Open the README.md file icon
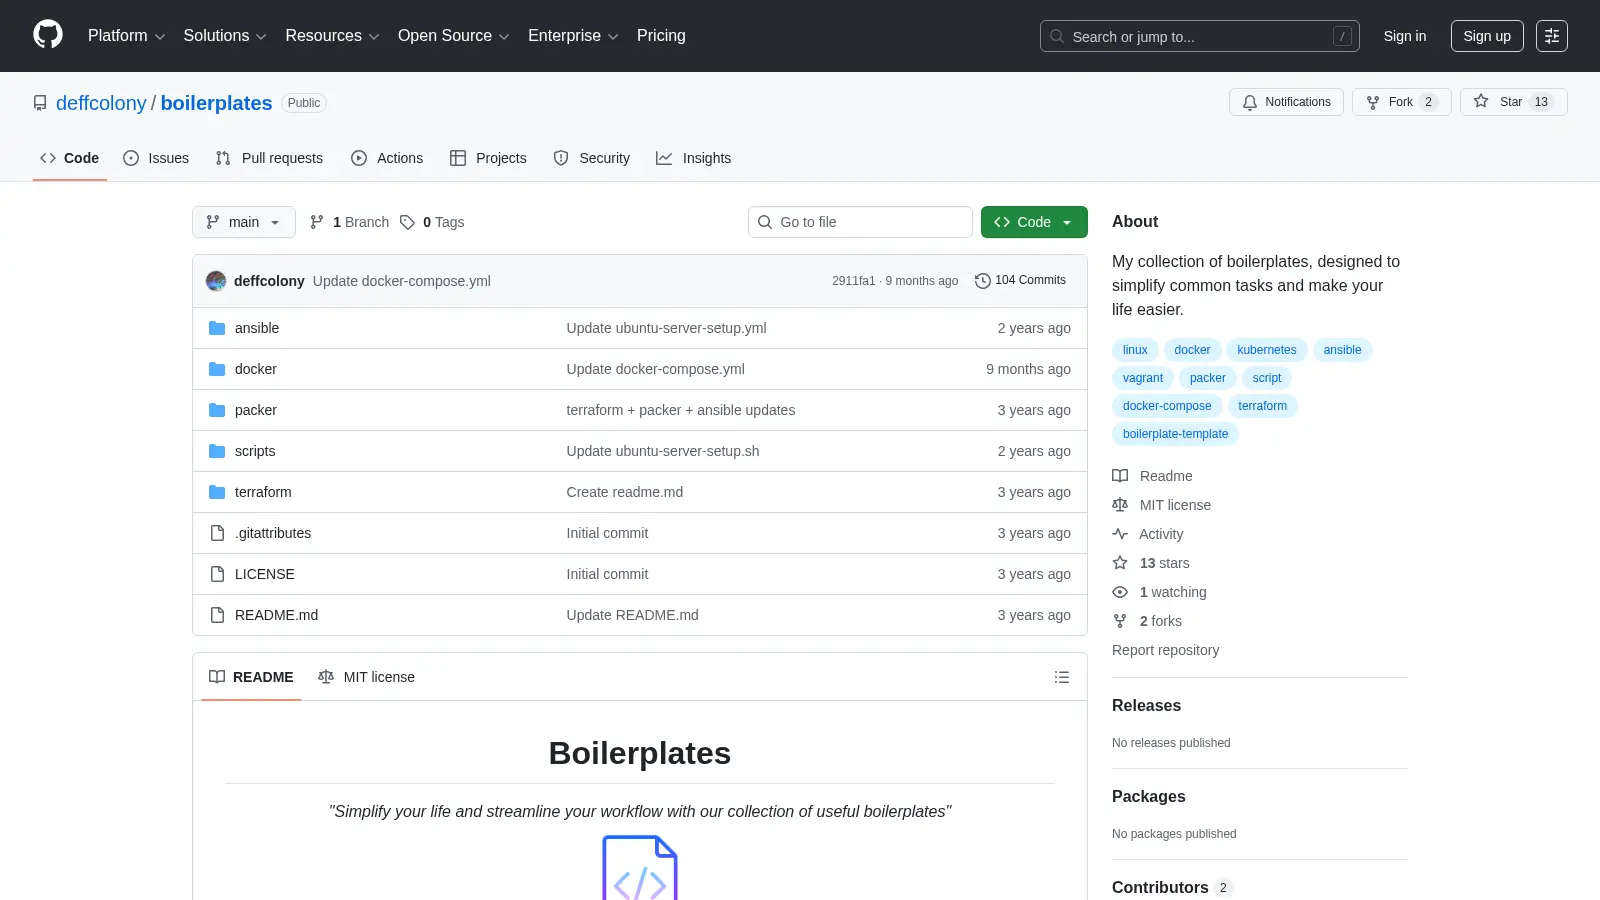 point(217,615)
